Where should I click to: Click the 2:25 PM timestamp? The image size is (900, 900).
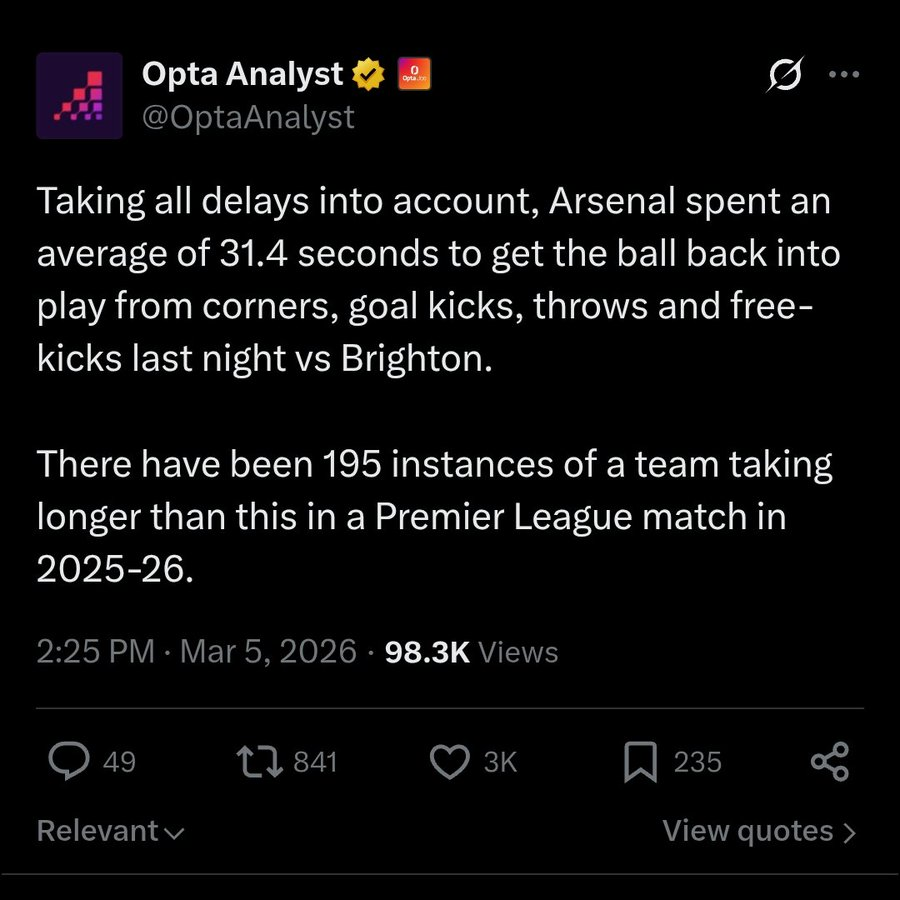coord(95,651)
